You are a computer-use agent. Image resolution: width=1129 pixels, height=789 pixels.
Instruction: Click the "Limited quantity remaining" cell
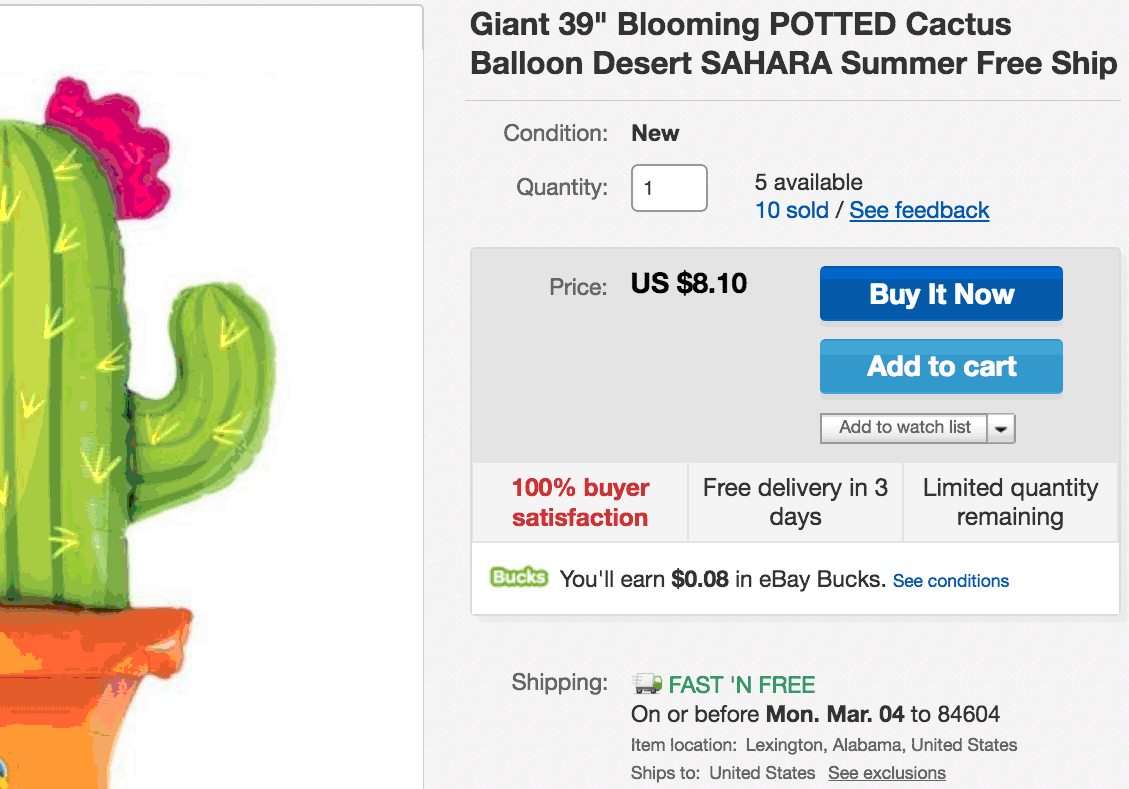[1010, 502]
